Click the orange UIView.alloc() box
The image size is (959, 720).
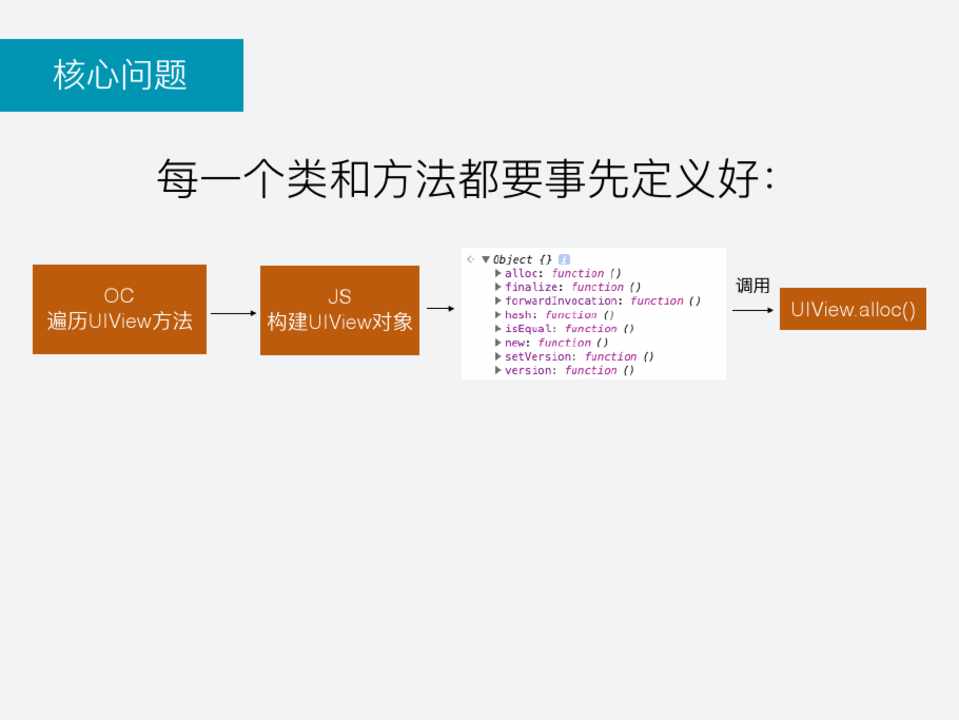852,309
